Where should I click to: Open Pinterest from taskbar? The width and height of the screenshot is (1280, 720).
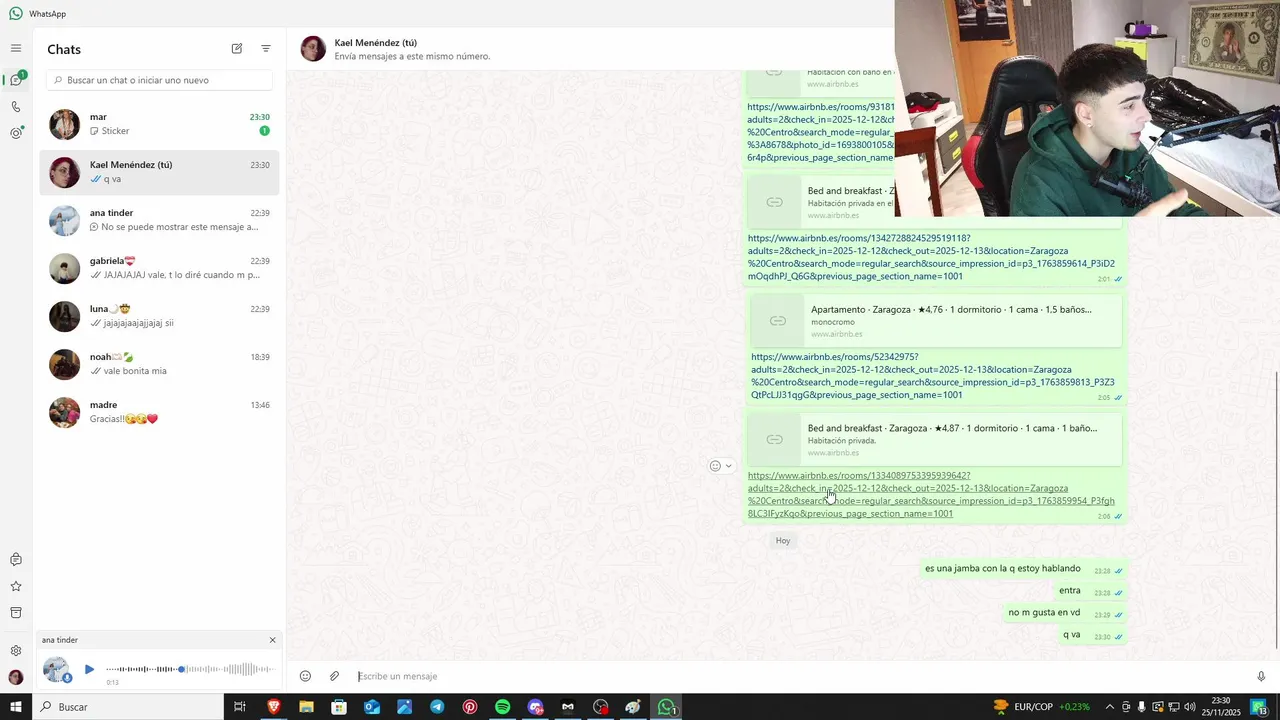click(x=470, y=707)
